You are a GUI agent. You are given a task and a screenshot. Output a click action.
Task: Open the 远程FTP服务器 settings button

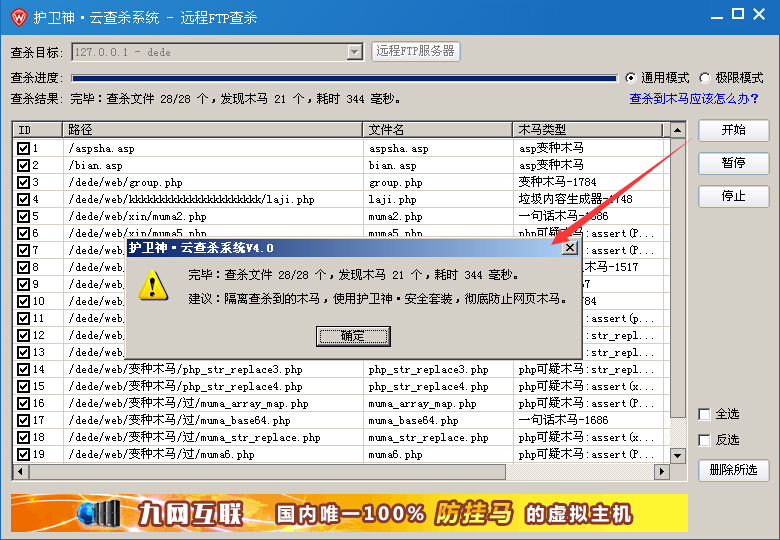coord(416,51)
